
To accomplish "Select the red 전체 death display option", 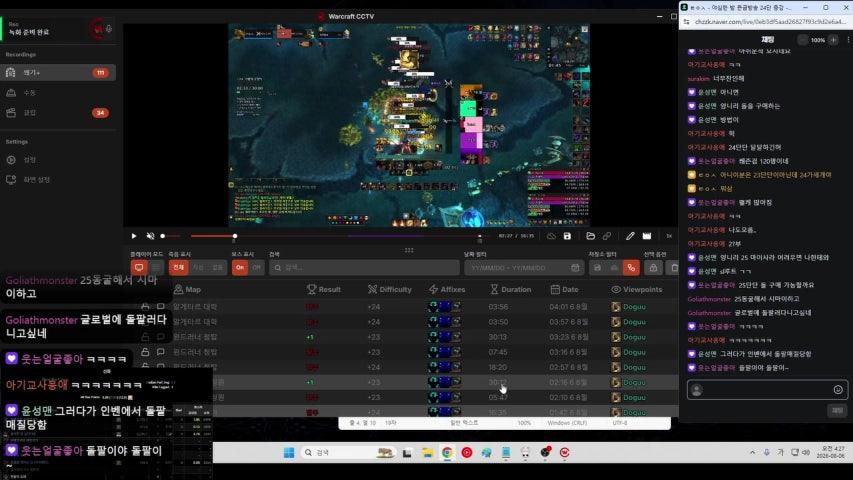I will coord(178,267).
